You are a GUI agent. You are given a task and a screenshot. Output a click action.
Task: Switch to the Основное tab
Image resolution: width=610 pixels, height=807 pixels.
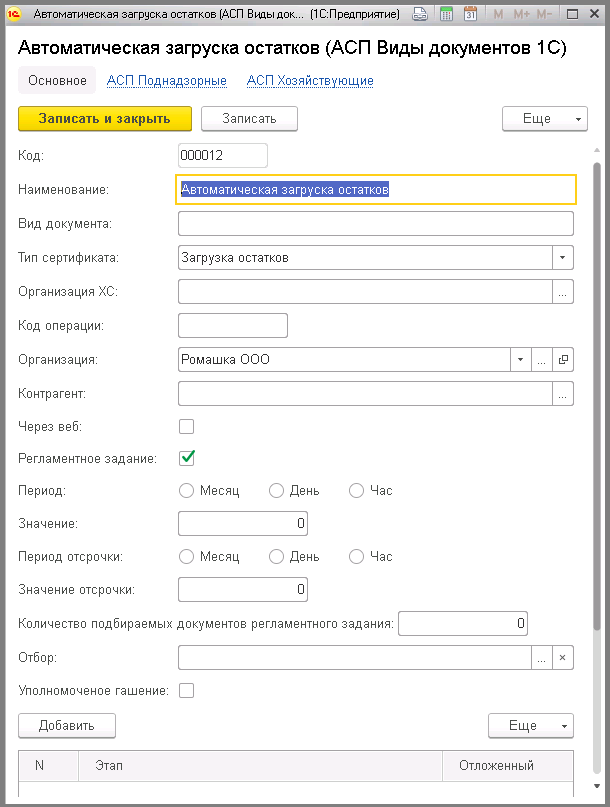(x=57, y=80)
